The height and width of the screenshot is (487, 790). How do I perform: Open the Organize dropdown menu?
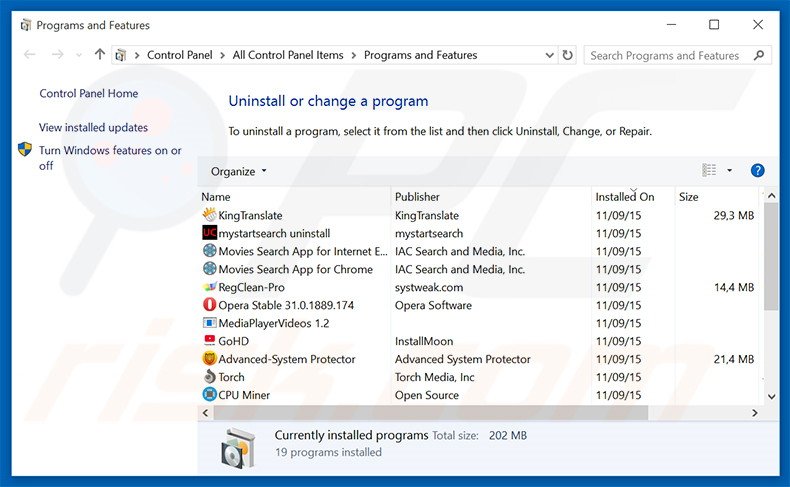pos(238,171)
